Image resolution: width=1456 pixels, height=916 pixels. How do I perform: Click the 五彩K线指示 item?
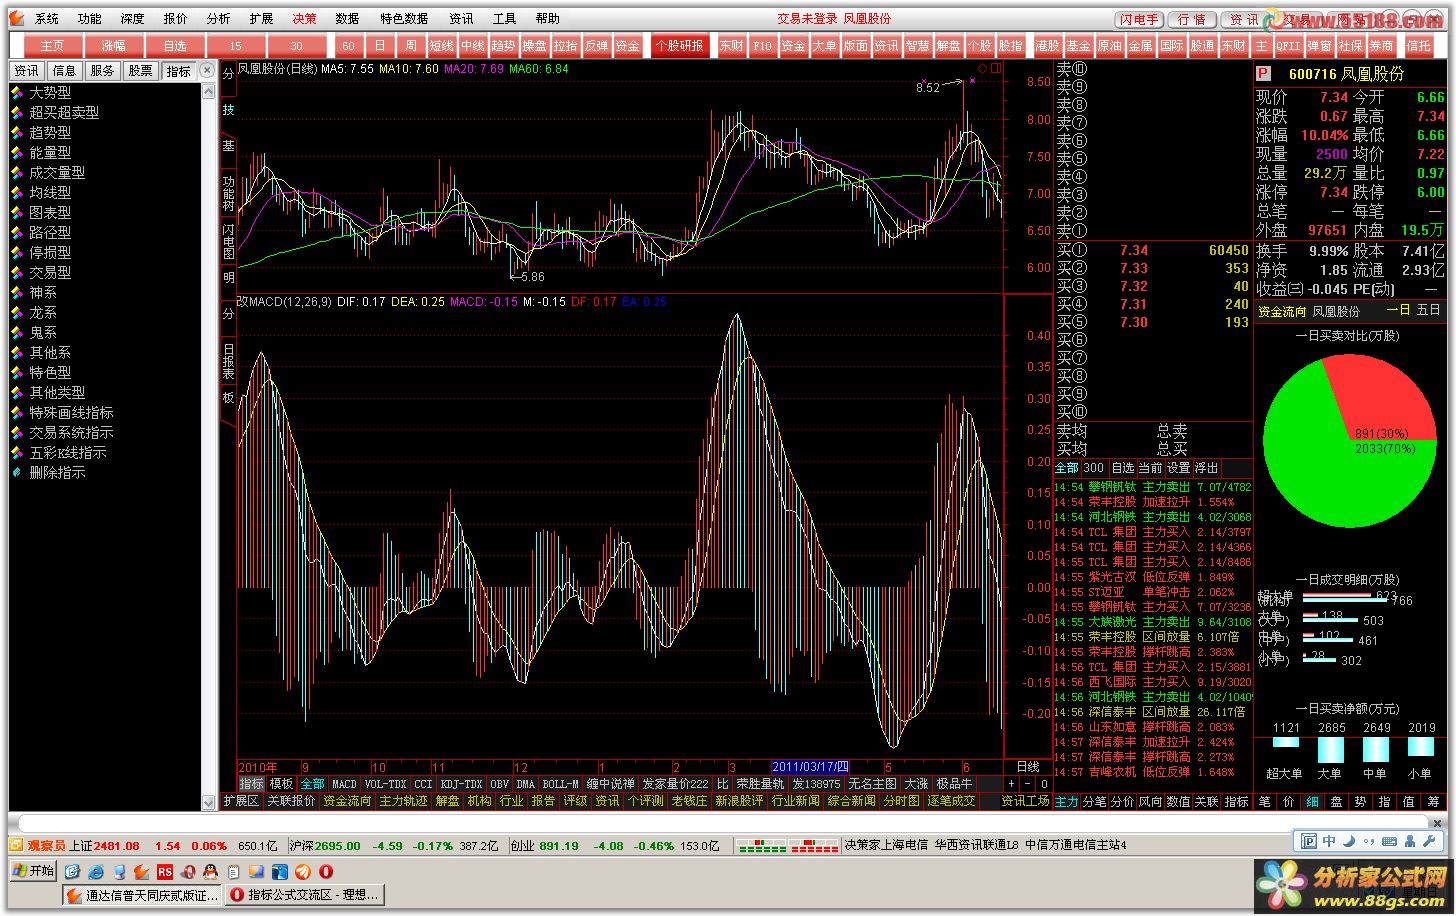(67, 452)
